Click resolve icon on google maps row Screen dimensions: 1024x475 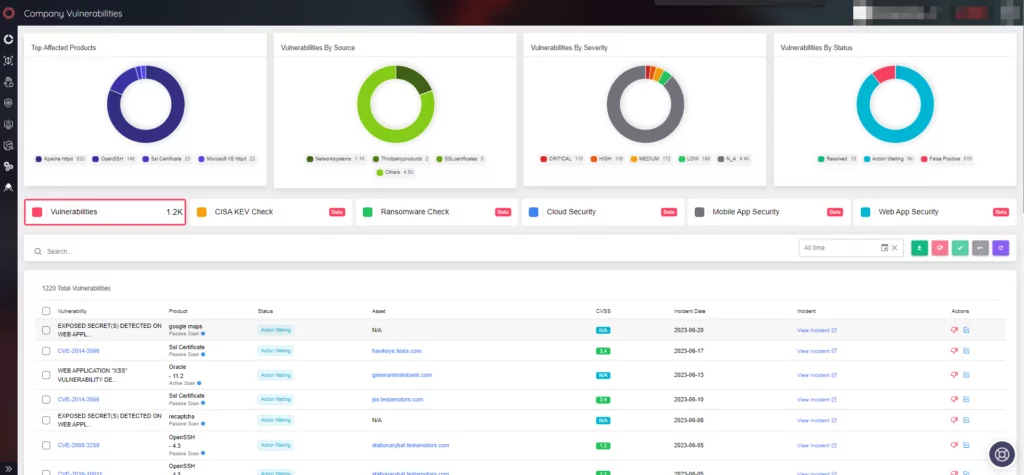(967, 330)
